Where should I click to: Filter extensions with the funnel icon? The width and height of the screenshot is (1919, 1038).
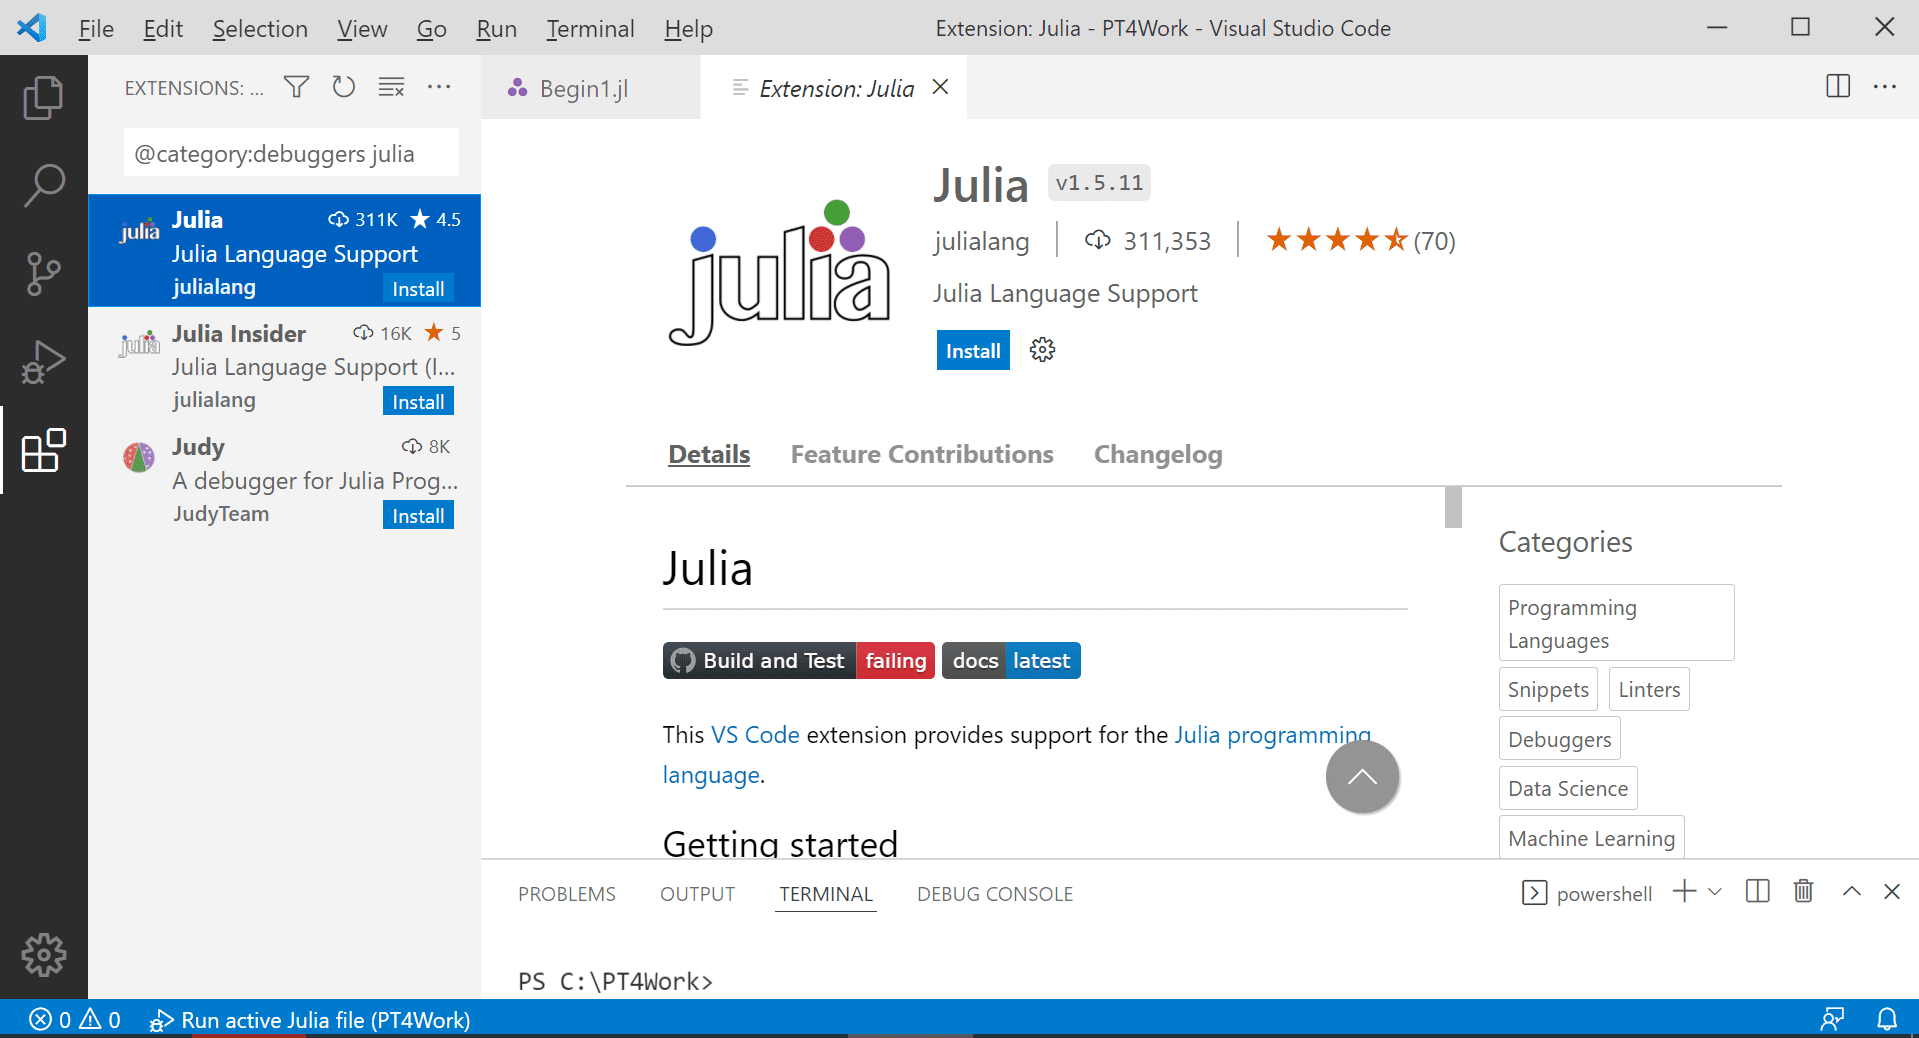[x=296, y=87]
